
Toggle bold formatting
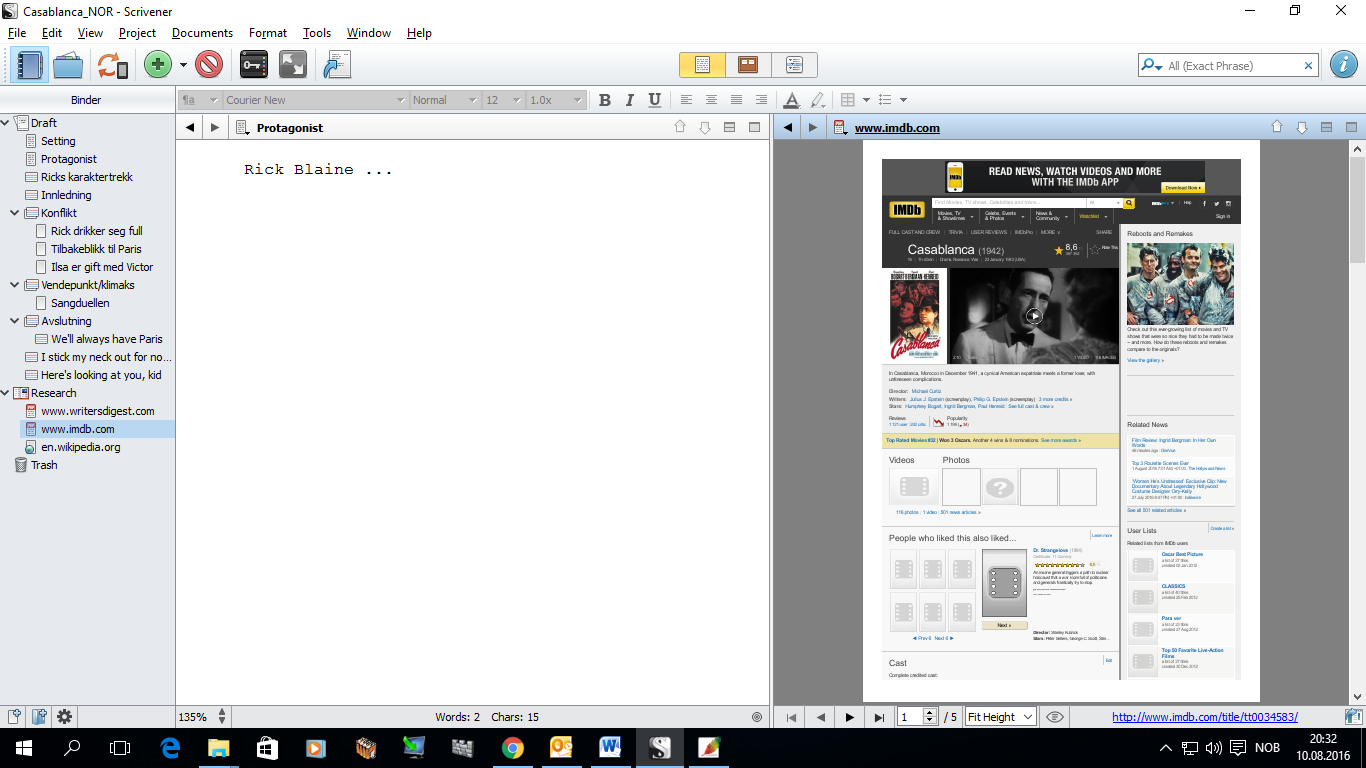(604, 99)
